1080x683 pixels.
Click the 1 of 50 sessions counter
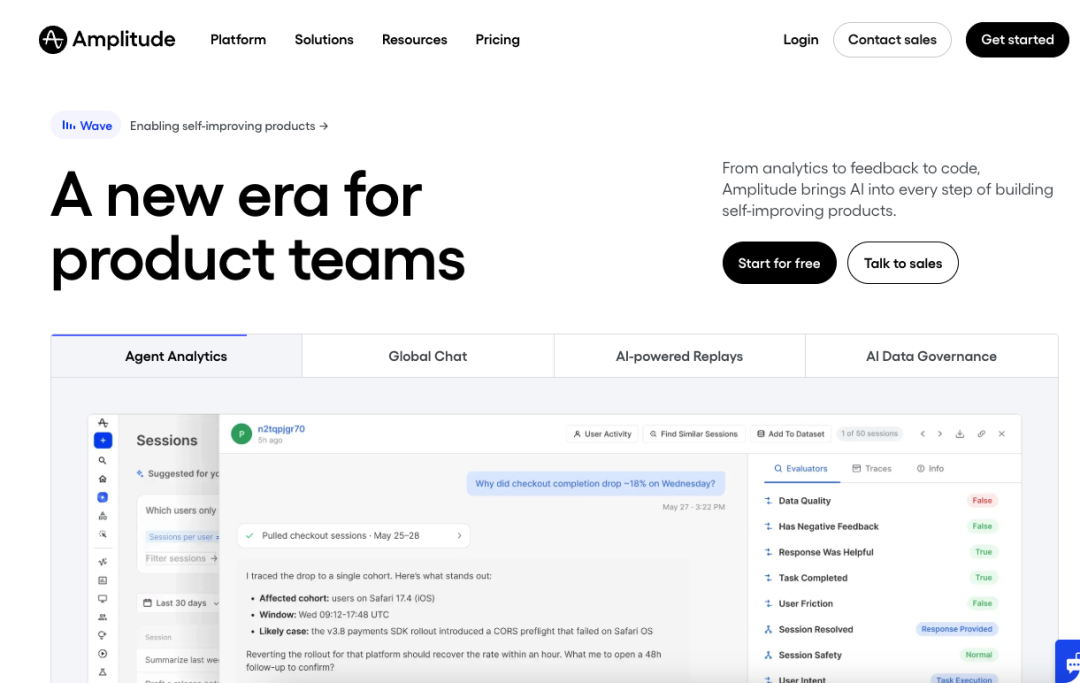pyautogui.click(x=869, y=434)
